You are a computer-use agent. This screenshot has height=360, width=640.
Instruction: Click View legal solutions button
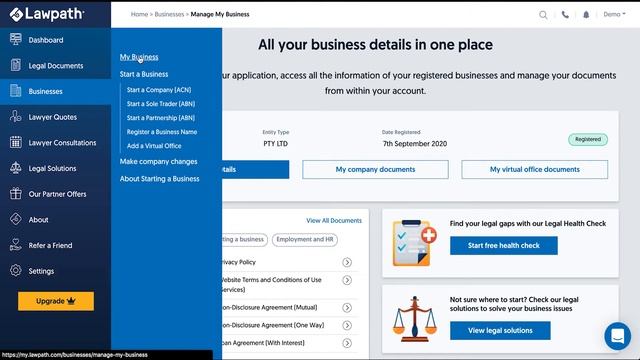pos(500,331)
